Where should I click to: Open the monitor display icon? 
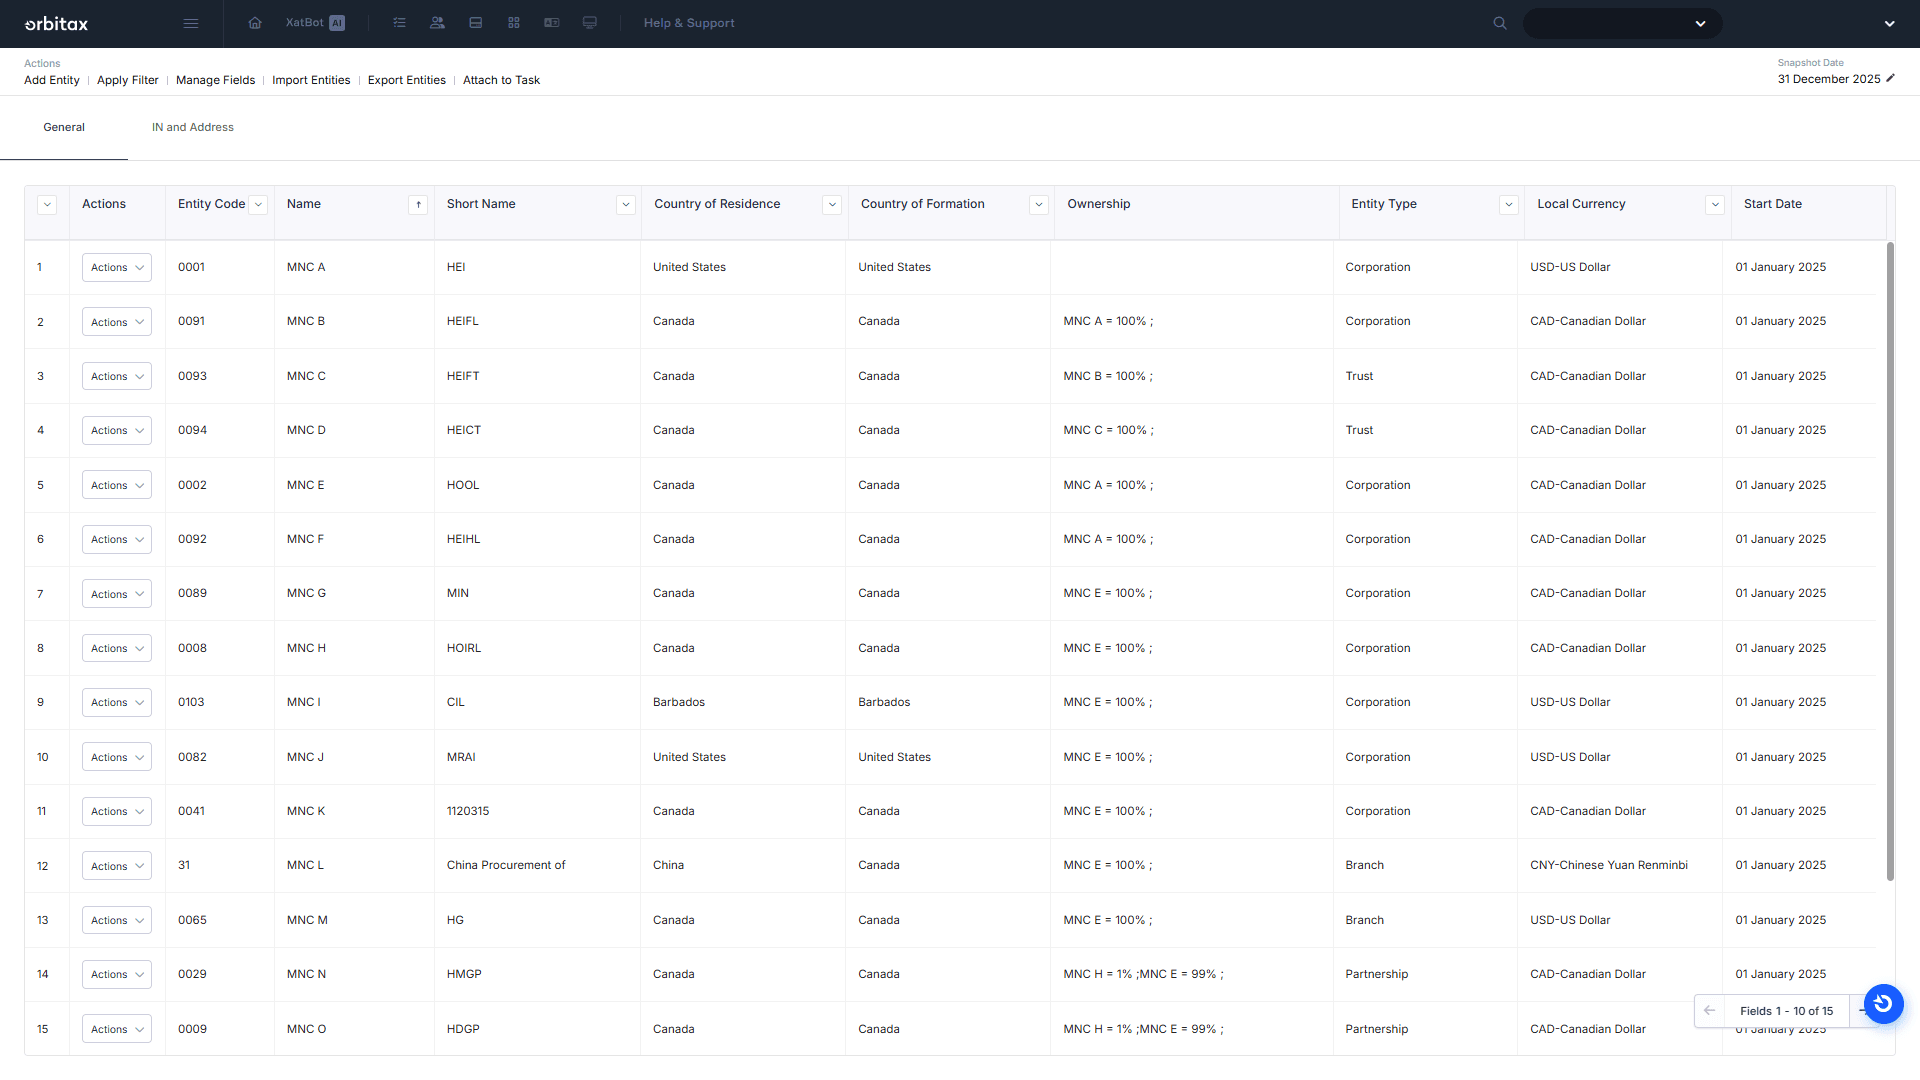tap(590, 23)
